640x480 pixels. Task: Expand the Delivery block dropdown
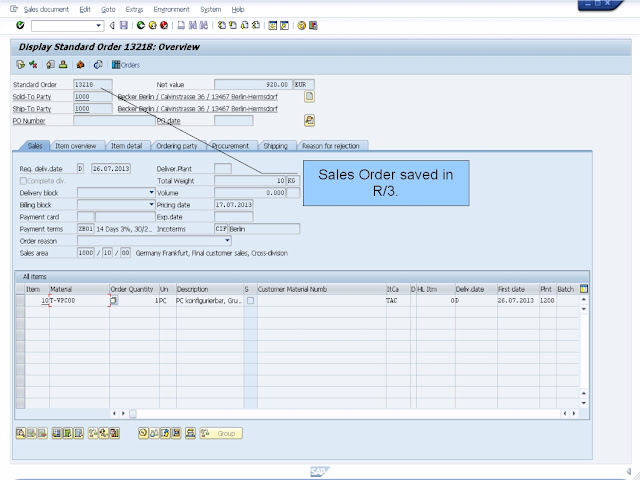[x=151, y=192]
